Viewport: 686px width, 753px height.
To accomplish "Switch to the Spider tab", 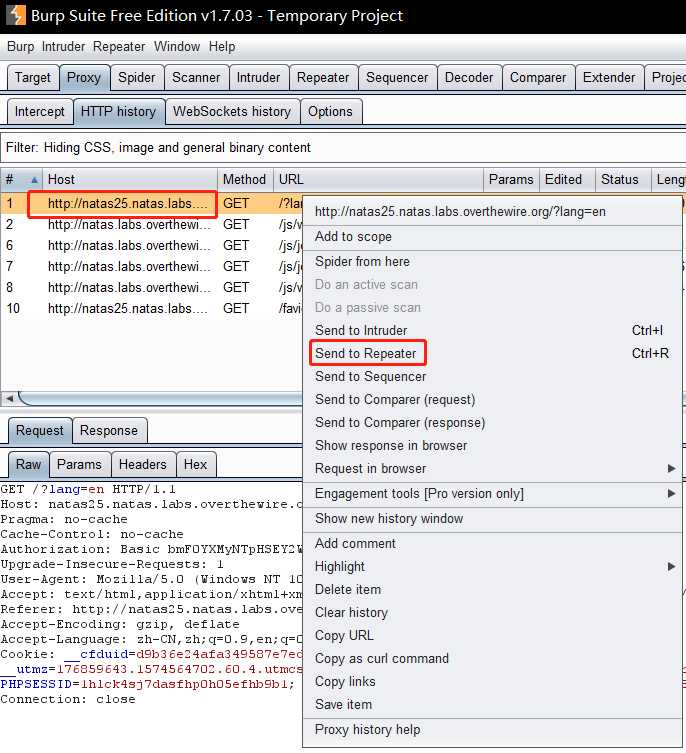I will pyautogui.click(x=136, y=78).
